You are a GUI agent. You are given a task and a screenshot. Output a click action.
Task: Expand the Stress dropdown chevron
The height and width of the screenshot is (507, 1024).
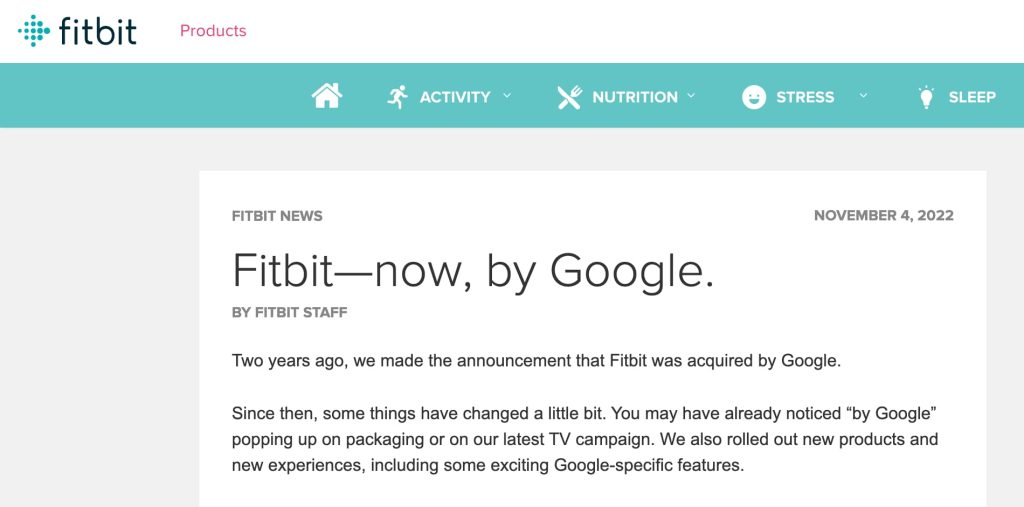pyautogui.click(x=863, y=96)
